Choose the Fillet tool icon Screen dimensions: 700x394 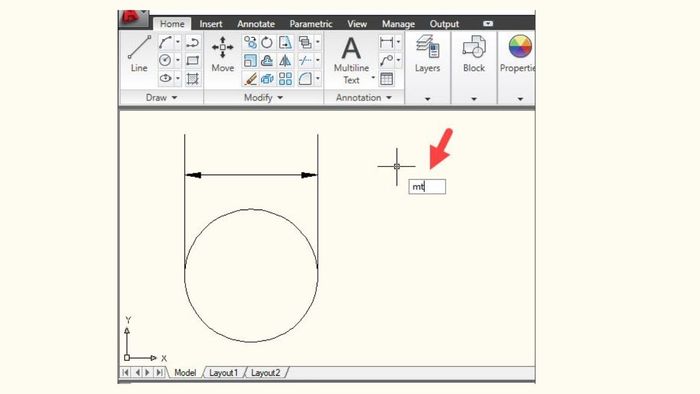(x=305, y=79)
